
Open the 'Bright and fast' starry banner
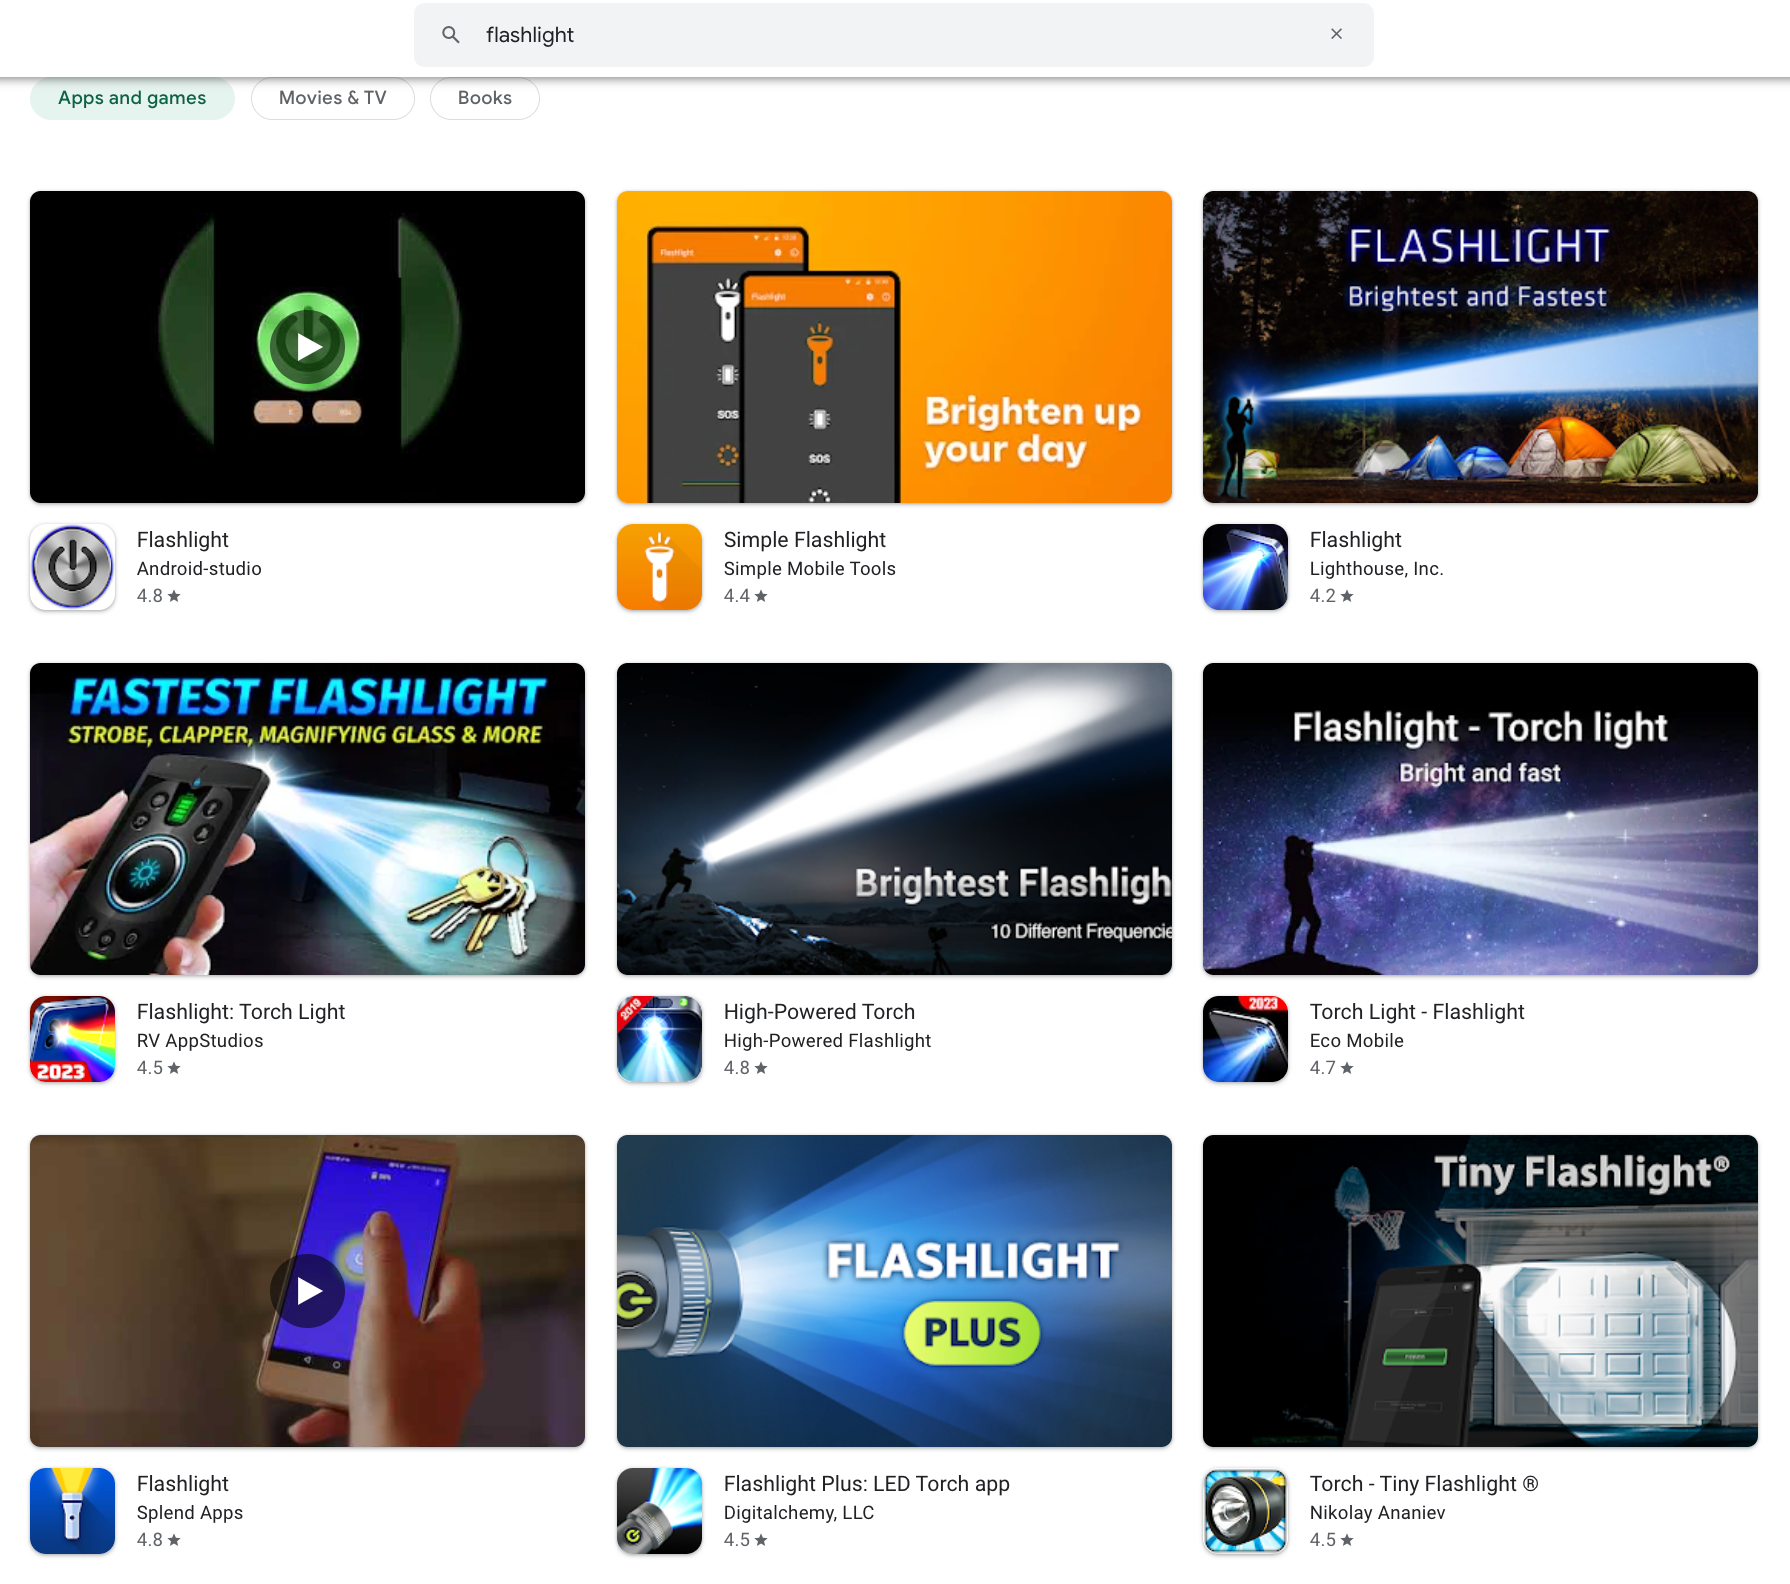(1480, 819)
